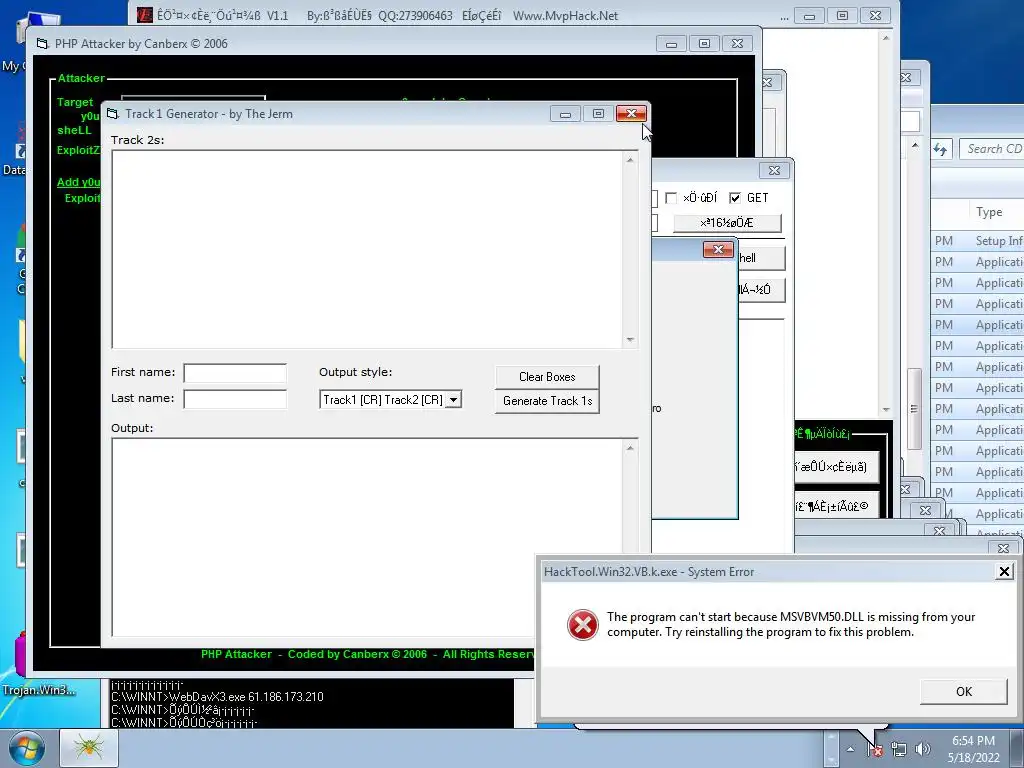Click Generate Track 1s button
Image resolution: width=1024 pixels, height=768 pixels.
click(x=547, y=401)
